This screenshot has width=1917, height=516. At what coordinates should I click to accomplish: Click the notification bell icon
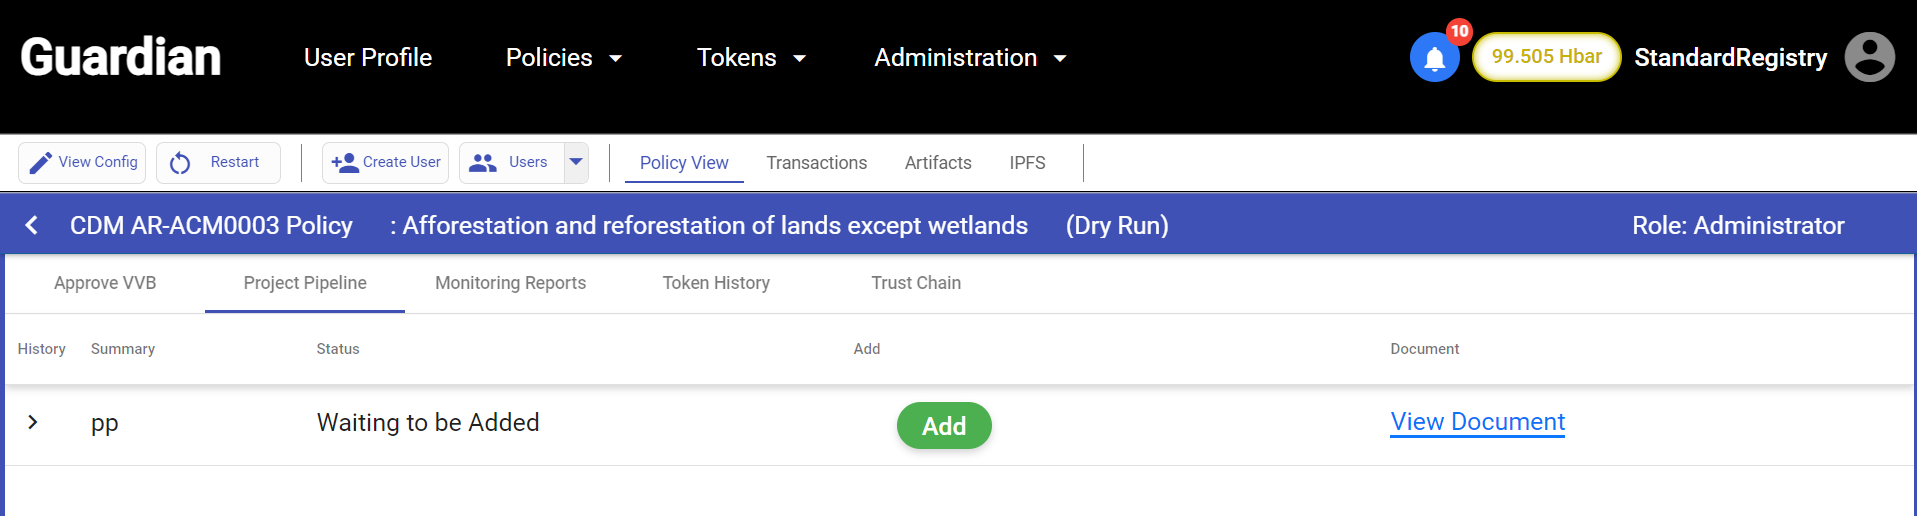1434,58
